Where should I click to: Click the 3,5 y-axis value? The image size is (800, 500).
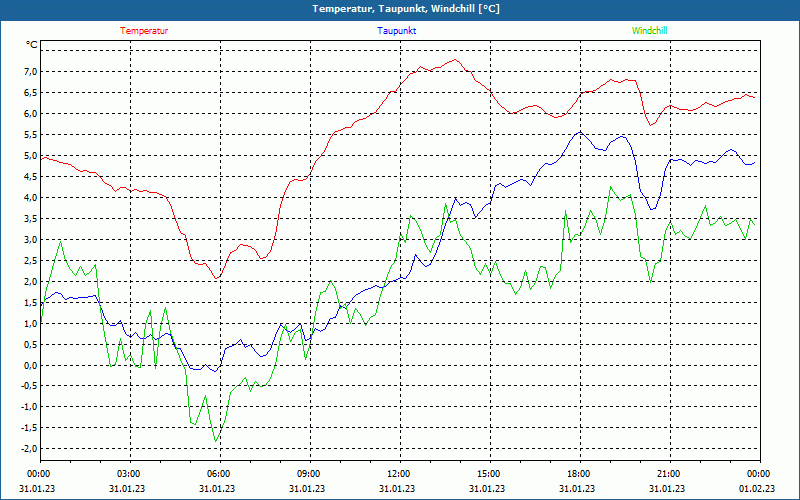tap(32, 218)
